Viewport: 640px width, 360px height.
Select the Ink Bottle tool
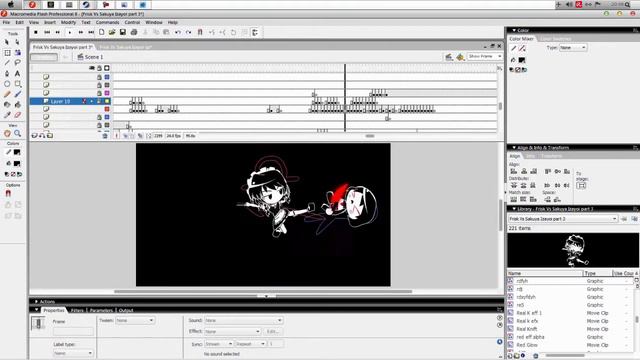(x=7, y=104)
